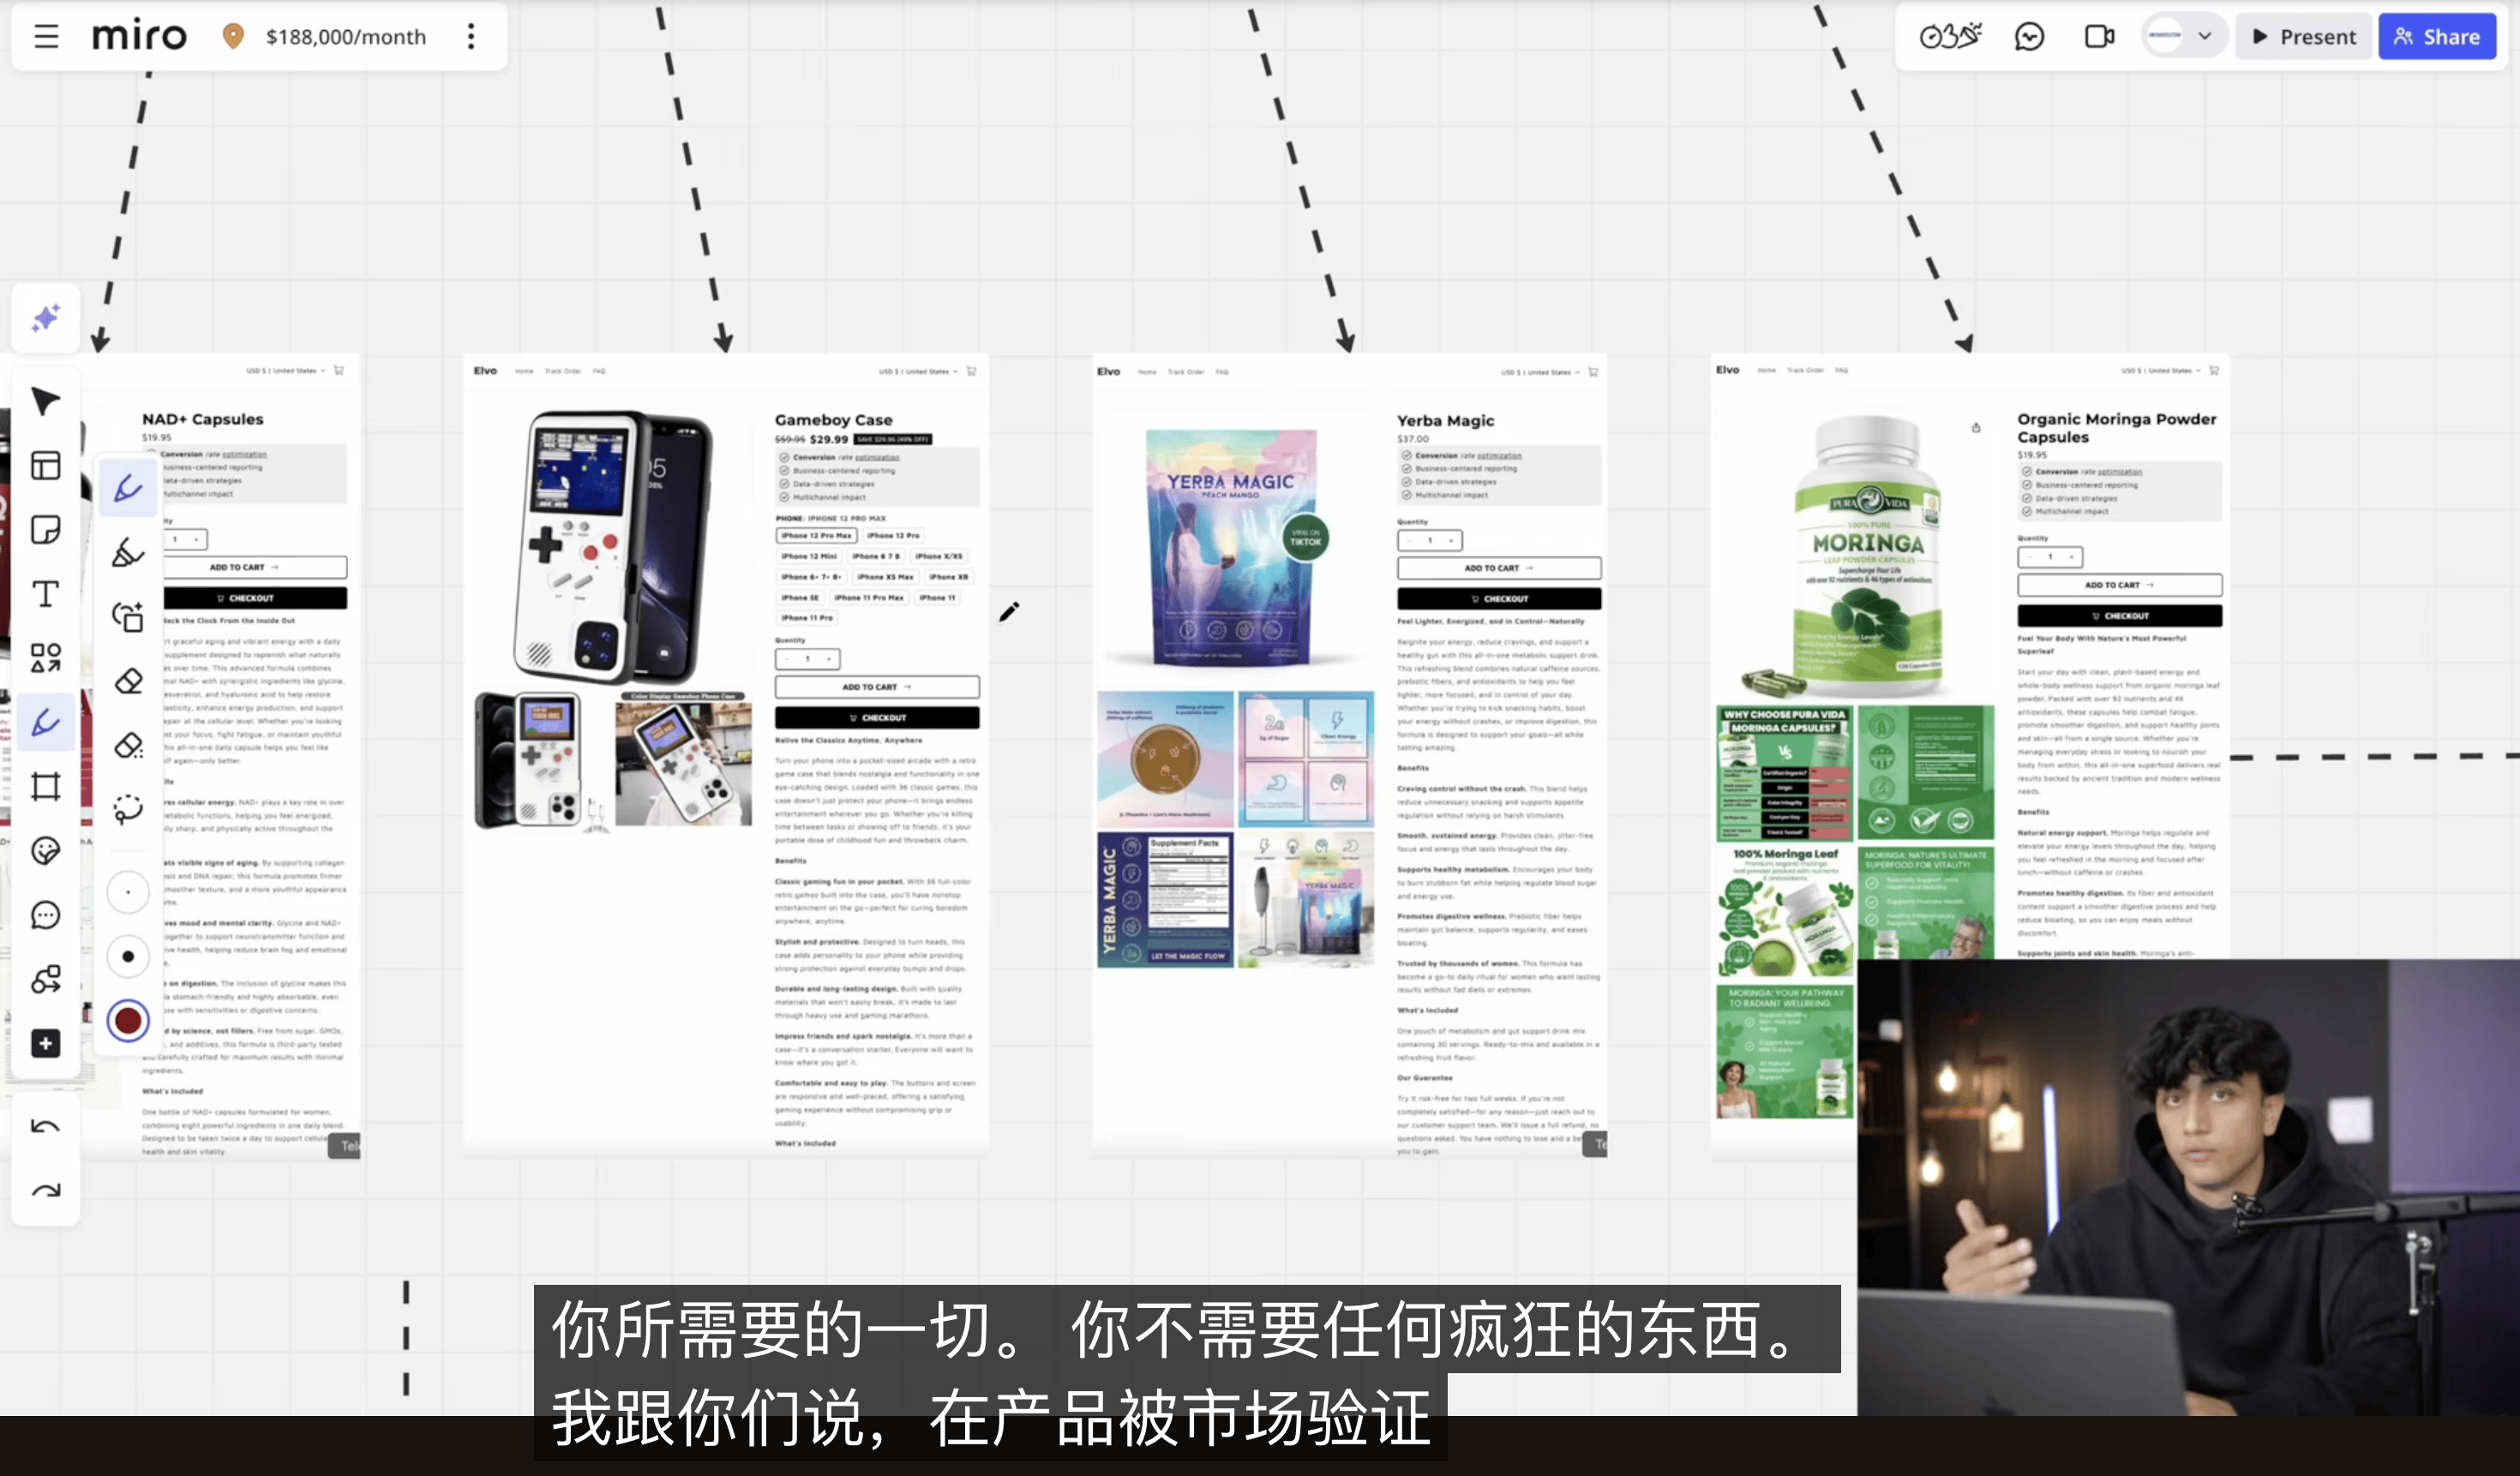Open timer, voting and celebration activities

1950,37
